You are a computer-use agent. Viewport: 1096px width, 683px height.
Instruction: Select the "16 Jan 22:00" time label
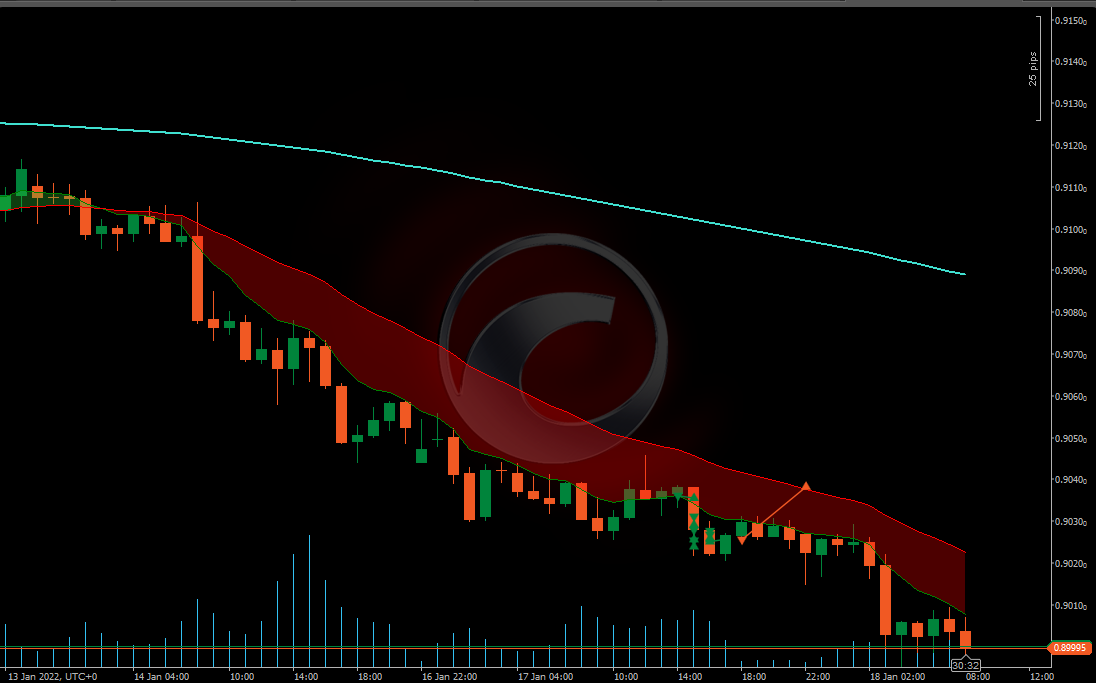tap(449, 677)
